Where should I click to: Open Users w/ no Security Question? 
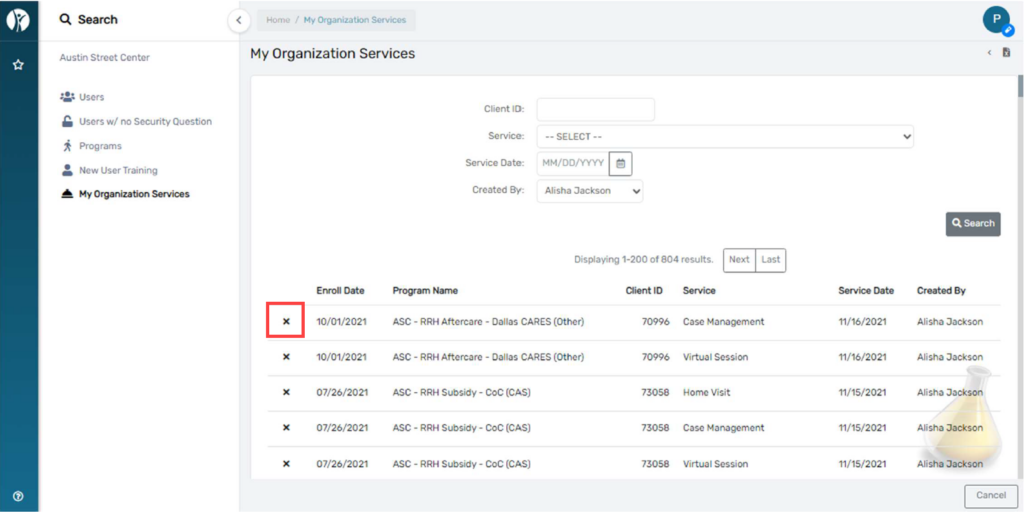145,121
